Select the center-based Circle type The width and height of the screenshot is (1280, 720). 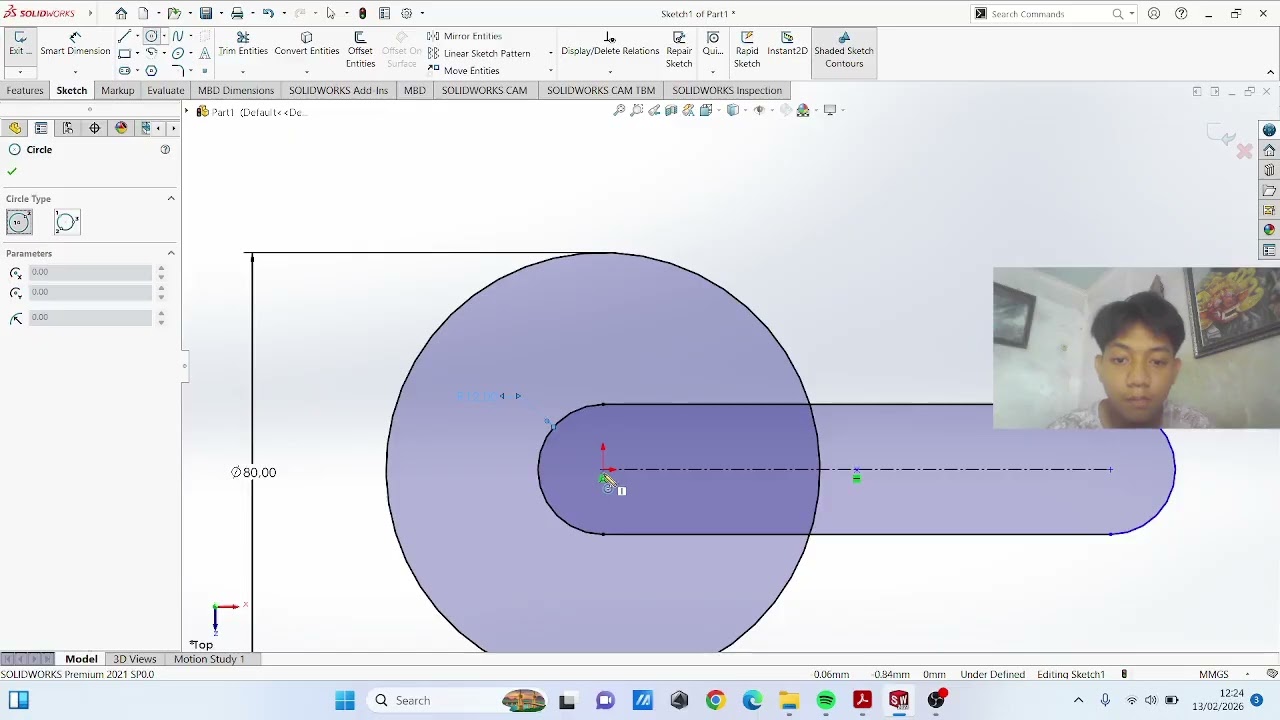(19, 222)
